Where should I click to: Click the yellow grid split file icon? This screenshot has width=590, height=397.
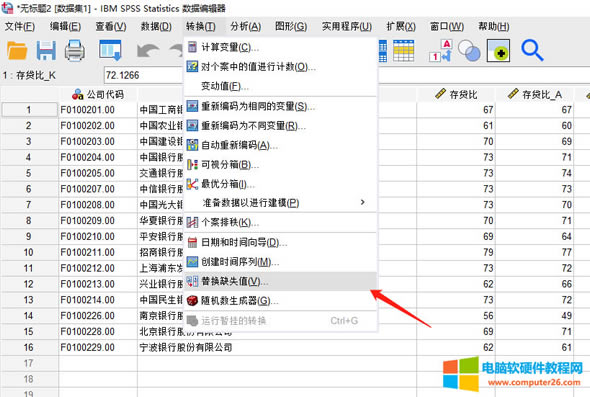403,50
